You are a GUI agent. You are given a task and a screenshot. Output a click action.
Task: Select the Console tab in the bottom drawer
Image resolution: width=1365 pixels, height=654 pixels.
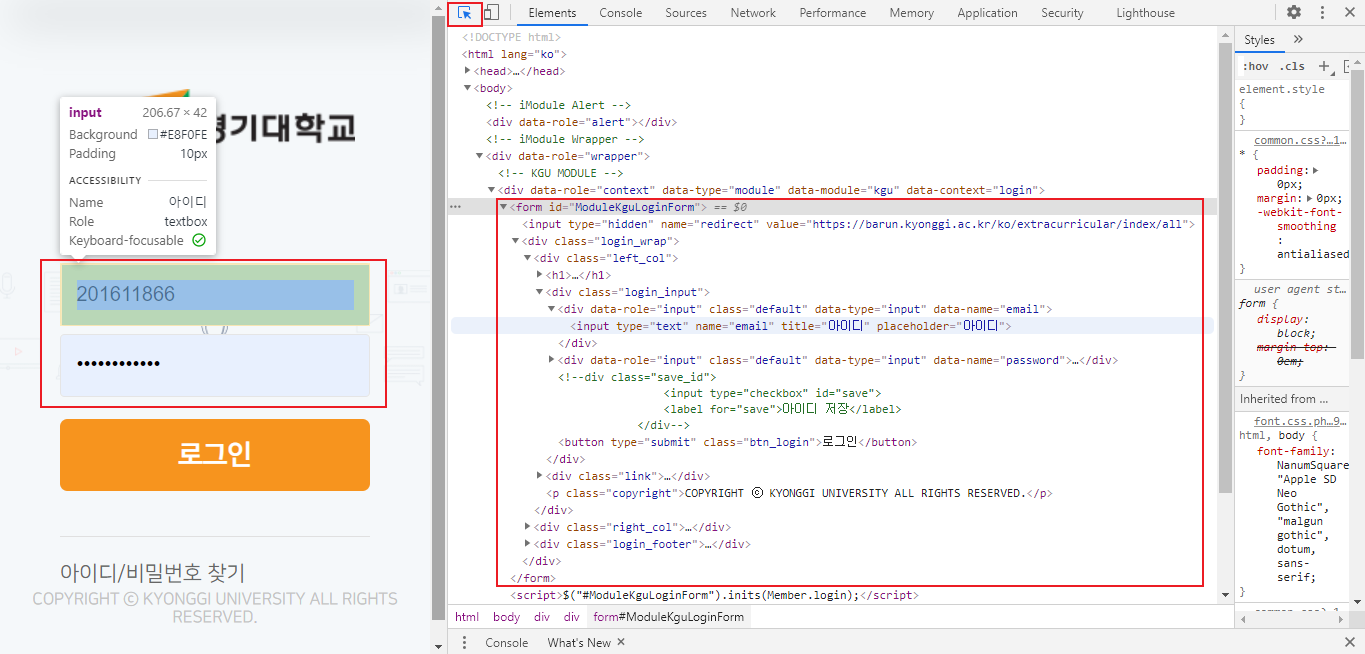[507, 643]
